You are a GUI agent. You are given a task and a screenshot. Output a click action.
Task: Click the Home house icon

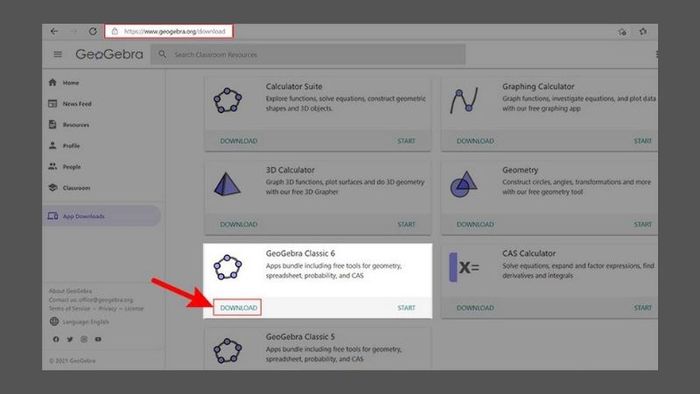[53, 82]
